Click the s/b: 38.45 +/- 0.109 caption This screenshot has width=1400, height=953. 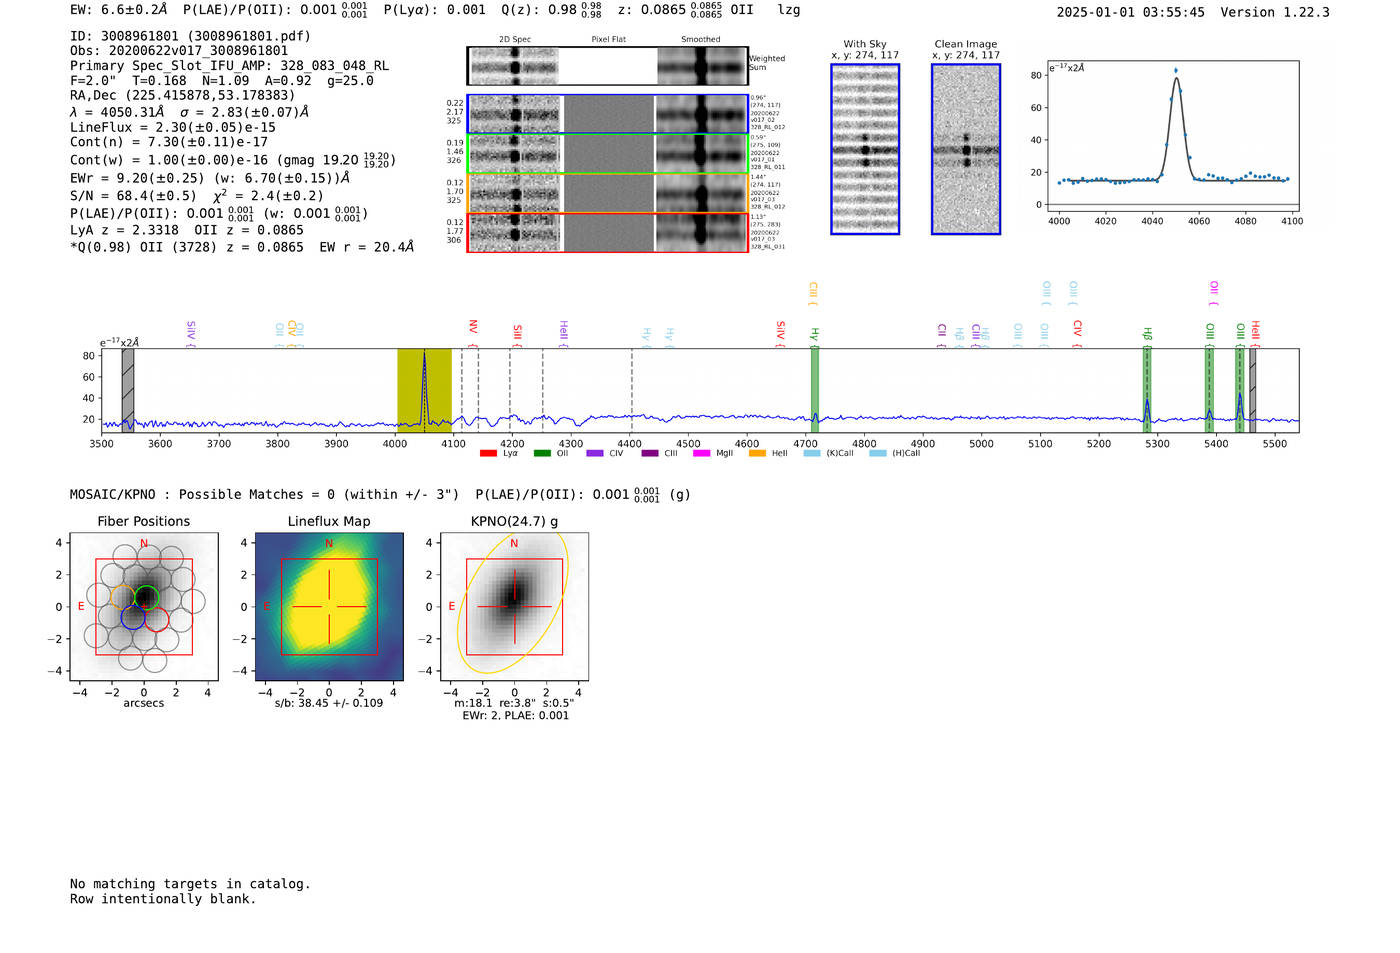(x=329, y=703)
